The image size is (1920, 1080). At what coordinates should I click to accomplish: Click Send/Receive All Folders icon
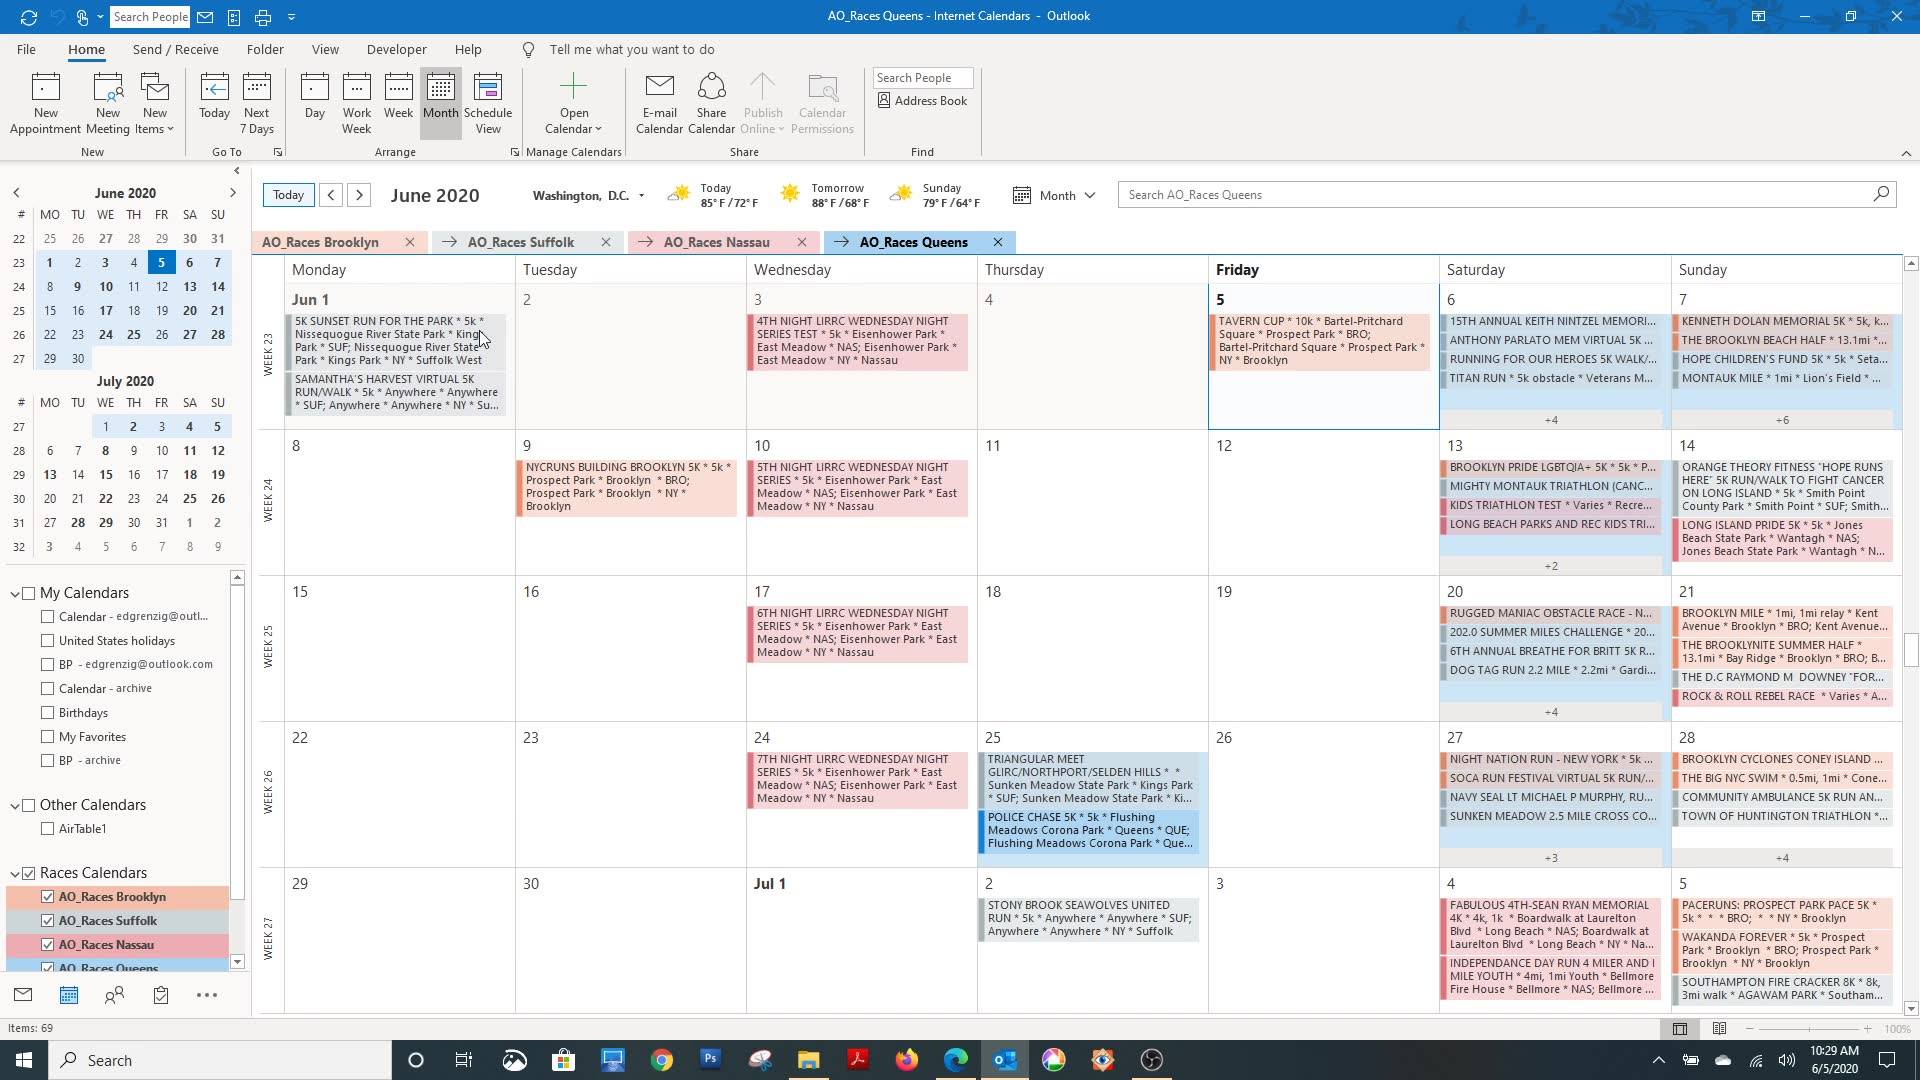[28, 17]
